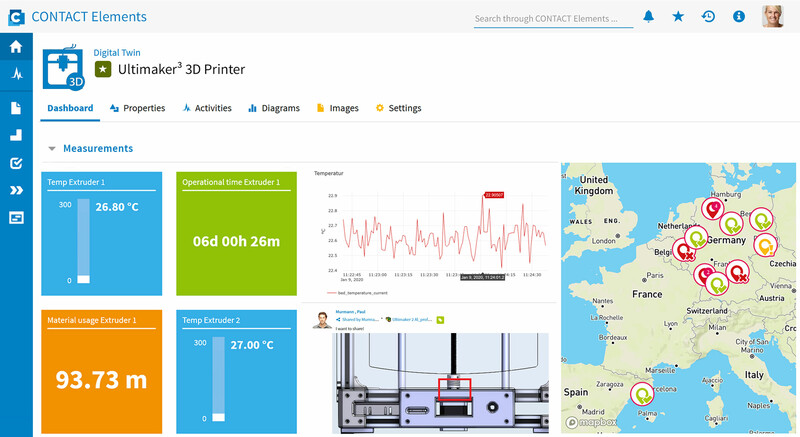This screenshot has width=800, height=437.
Task: Click the Digital Twin breadcrumb link
Action: point(116,53)
